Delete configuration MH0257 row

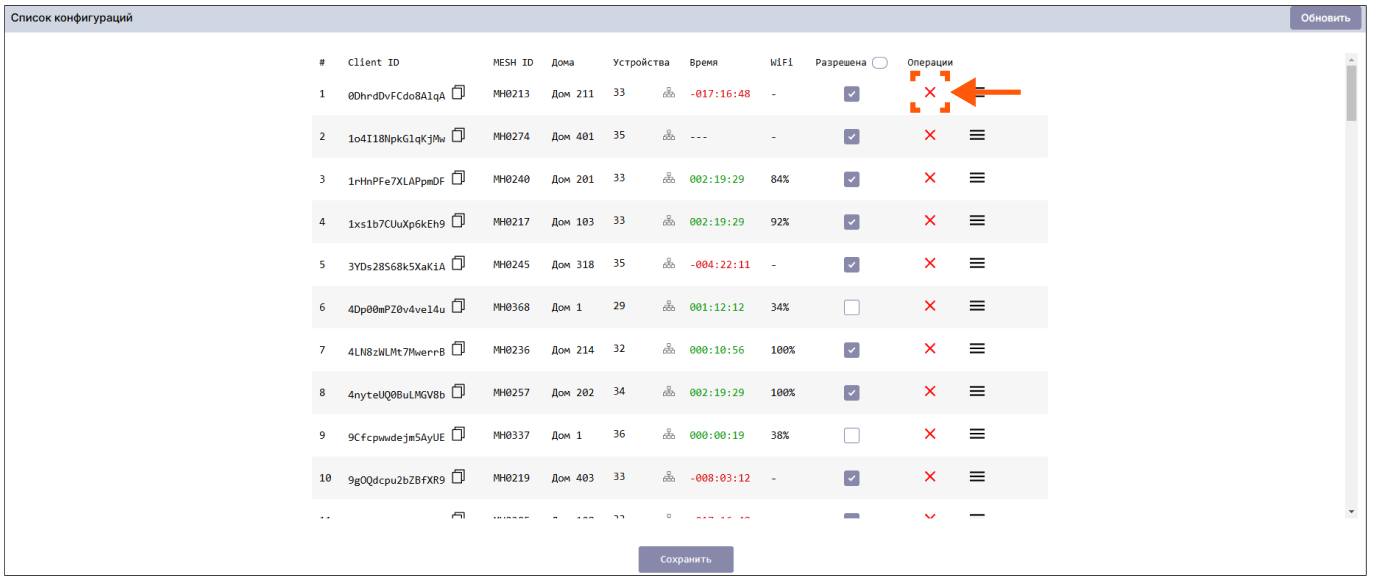coord(930,392)
